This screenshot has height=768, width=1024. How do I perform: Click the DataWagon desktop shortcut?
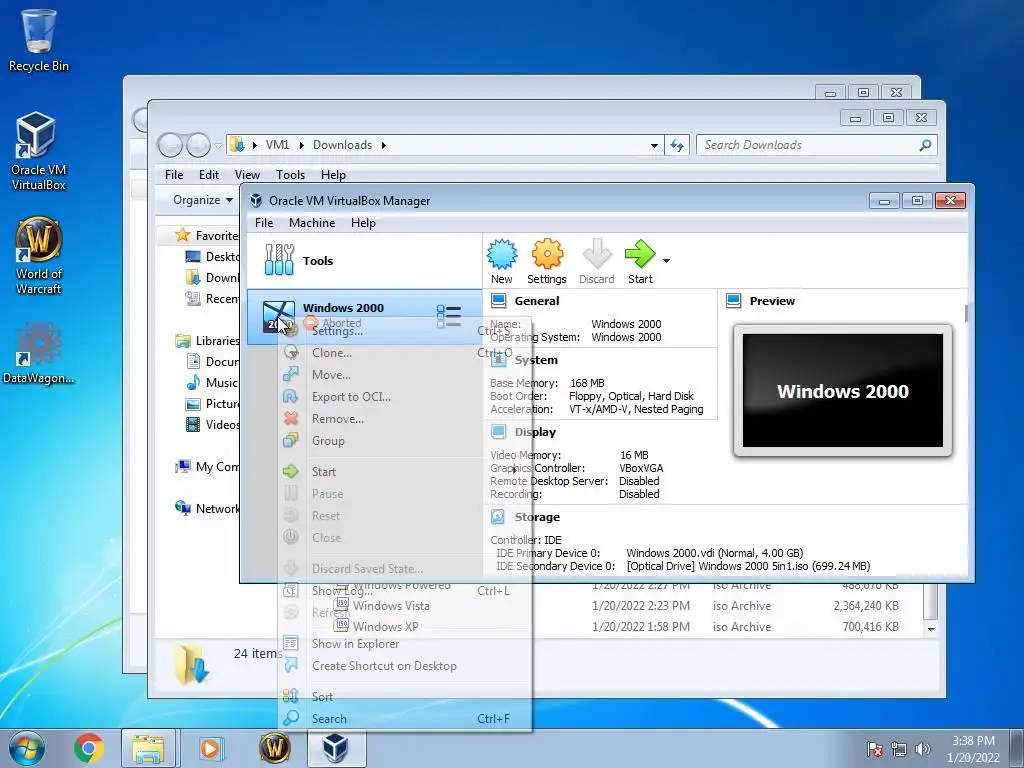pyautogui.click(x=39, y=353)
